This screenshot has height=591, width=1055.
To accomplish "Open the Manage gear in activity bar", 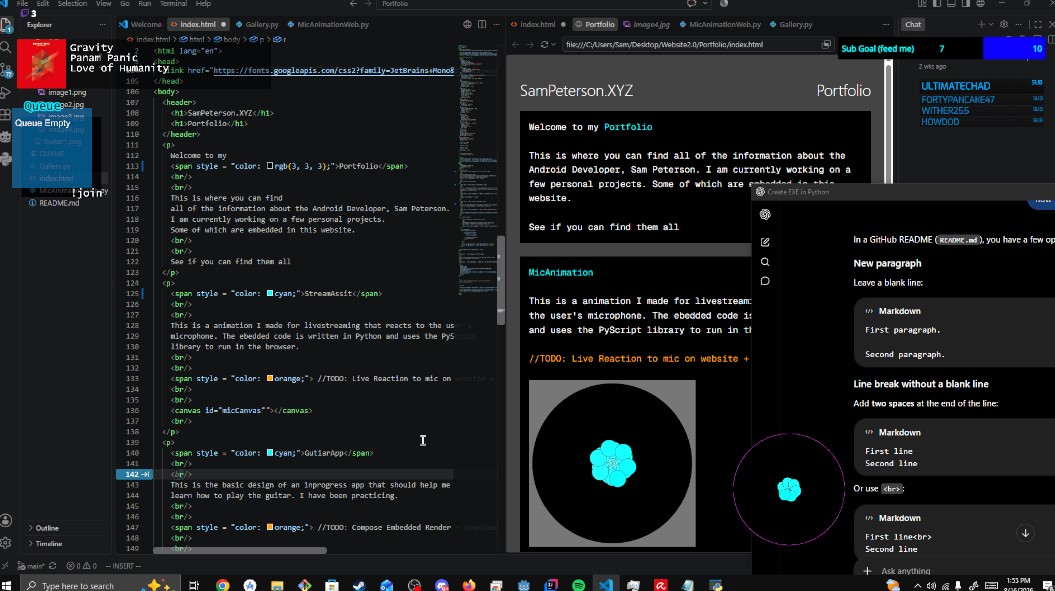I will 6,543.
